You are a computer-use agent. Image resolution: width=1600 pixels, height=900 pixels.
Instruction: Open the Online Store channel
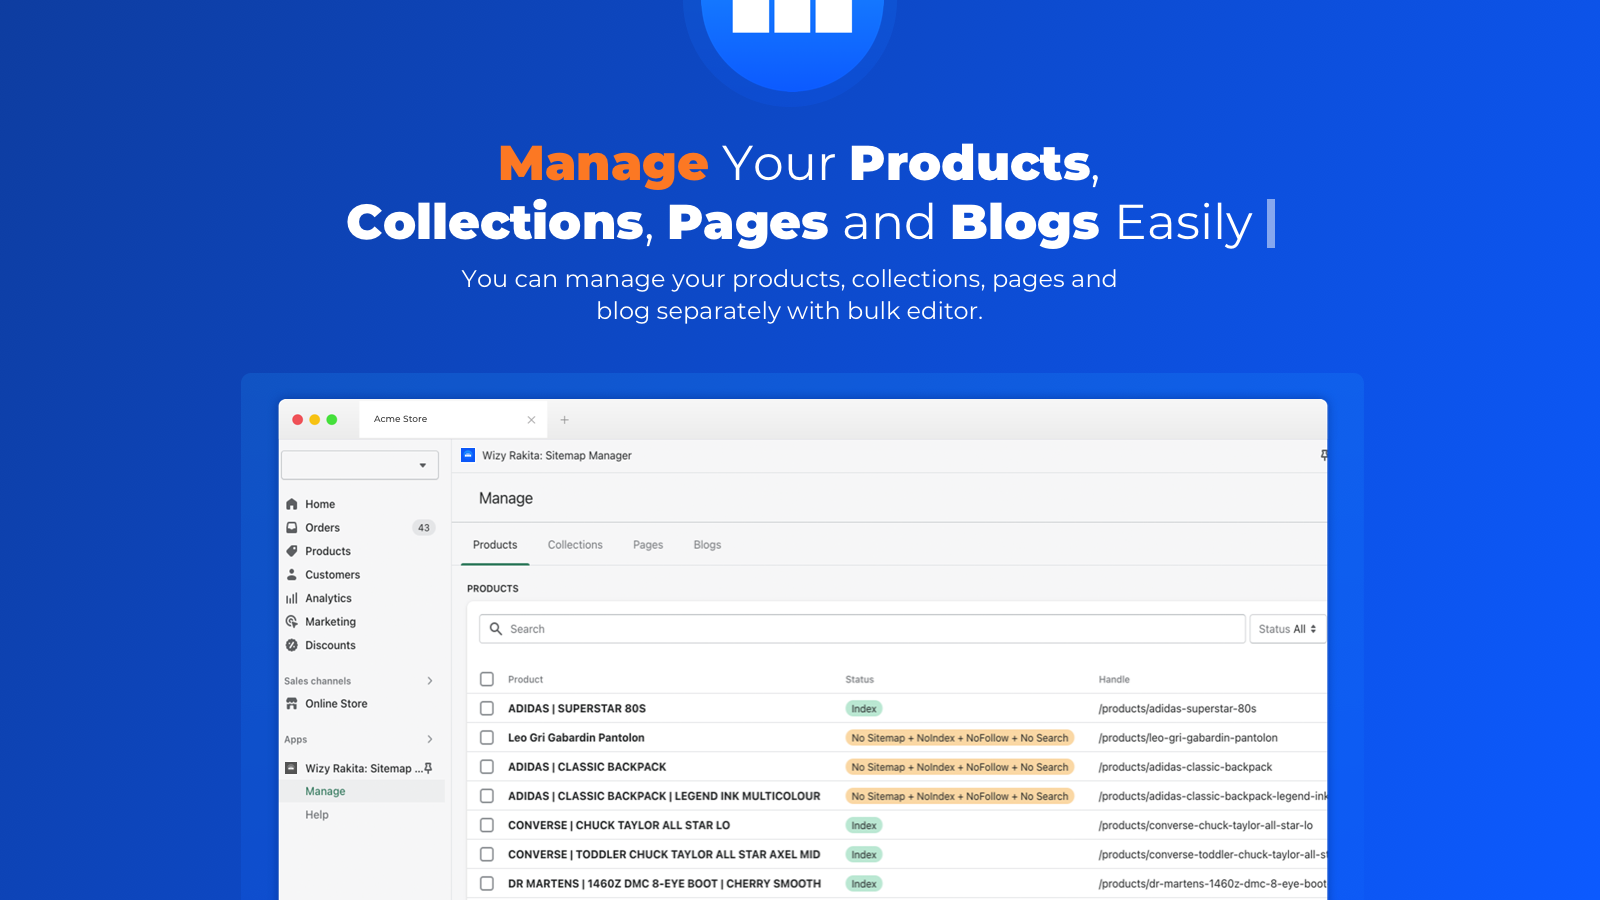(x=336, y=703)
